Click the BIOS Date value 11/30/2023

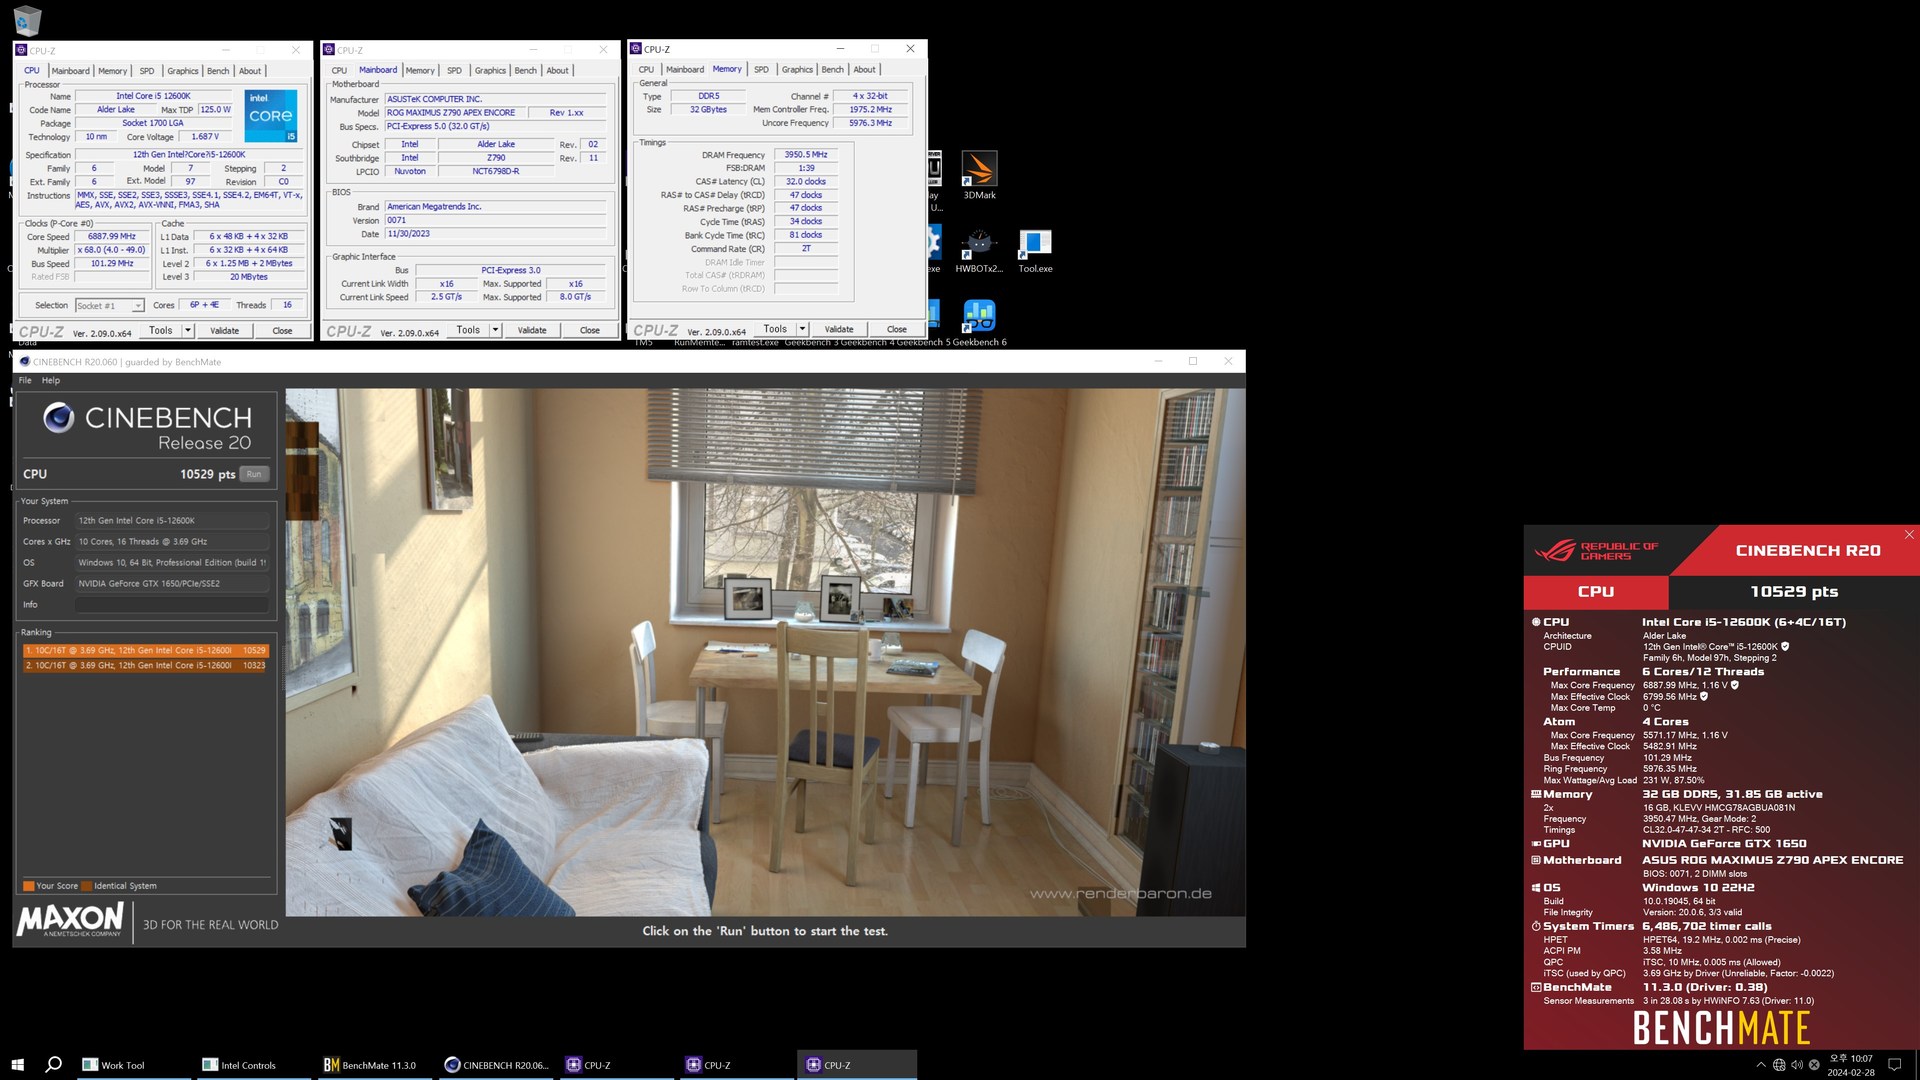coord(495,234)
